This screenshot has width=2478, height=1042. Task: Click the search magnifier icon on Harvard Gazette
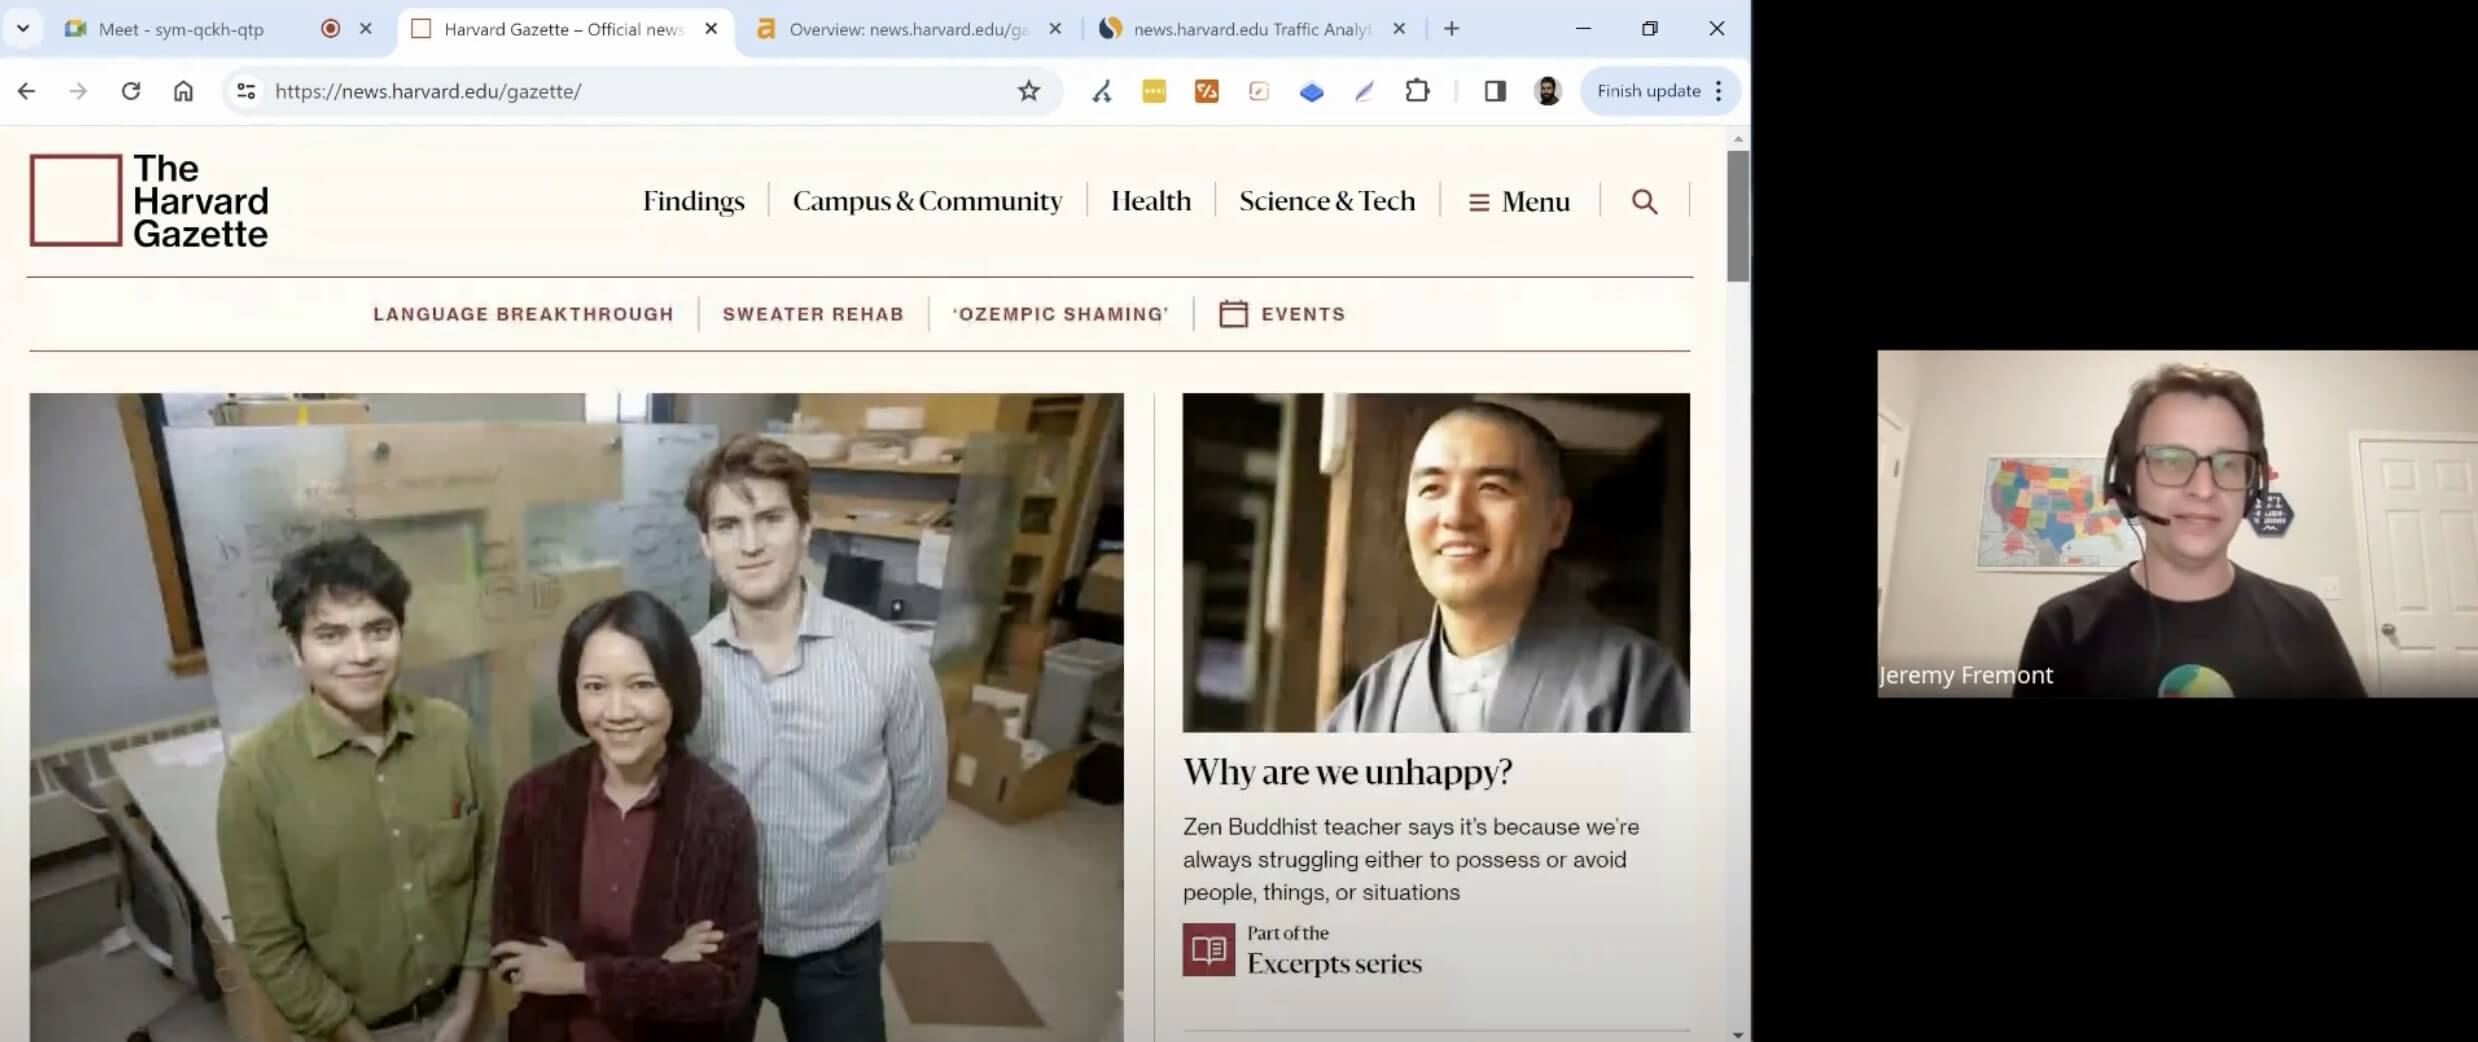pyautogui.click(x=1644, y=202)
